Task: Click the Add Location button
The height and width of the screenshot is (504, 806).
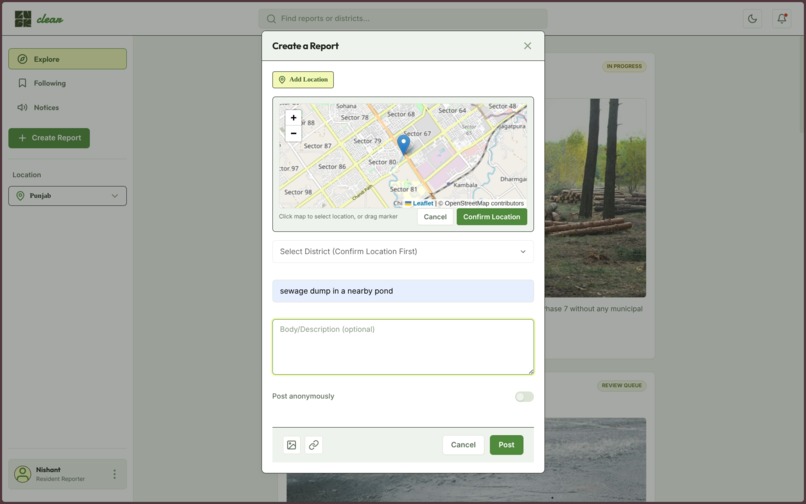Action: click(x=303, y=80)
